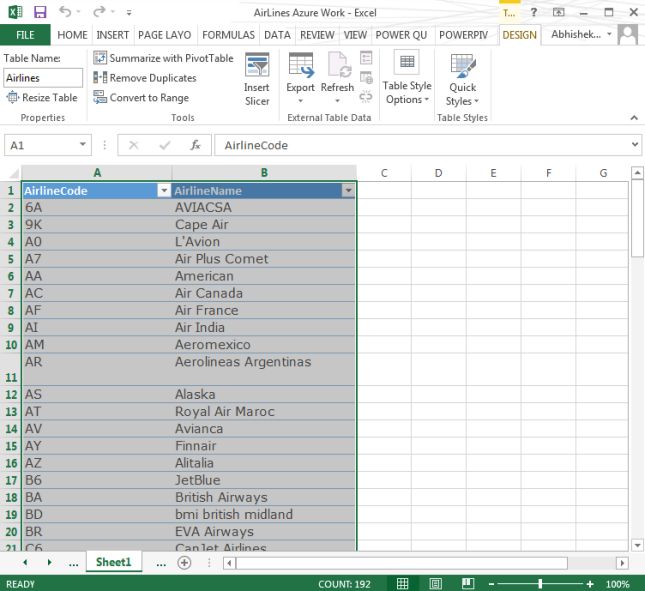Open the POWERPIVOT tab
The image size is (645, 591).
pyautogui.click(x=463, y=35)
